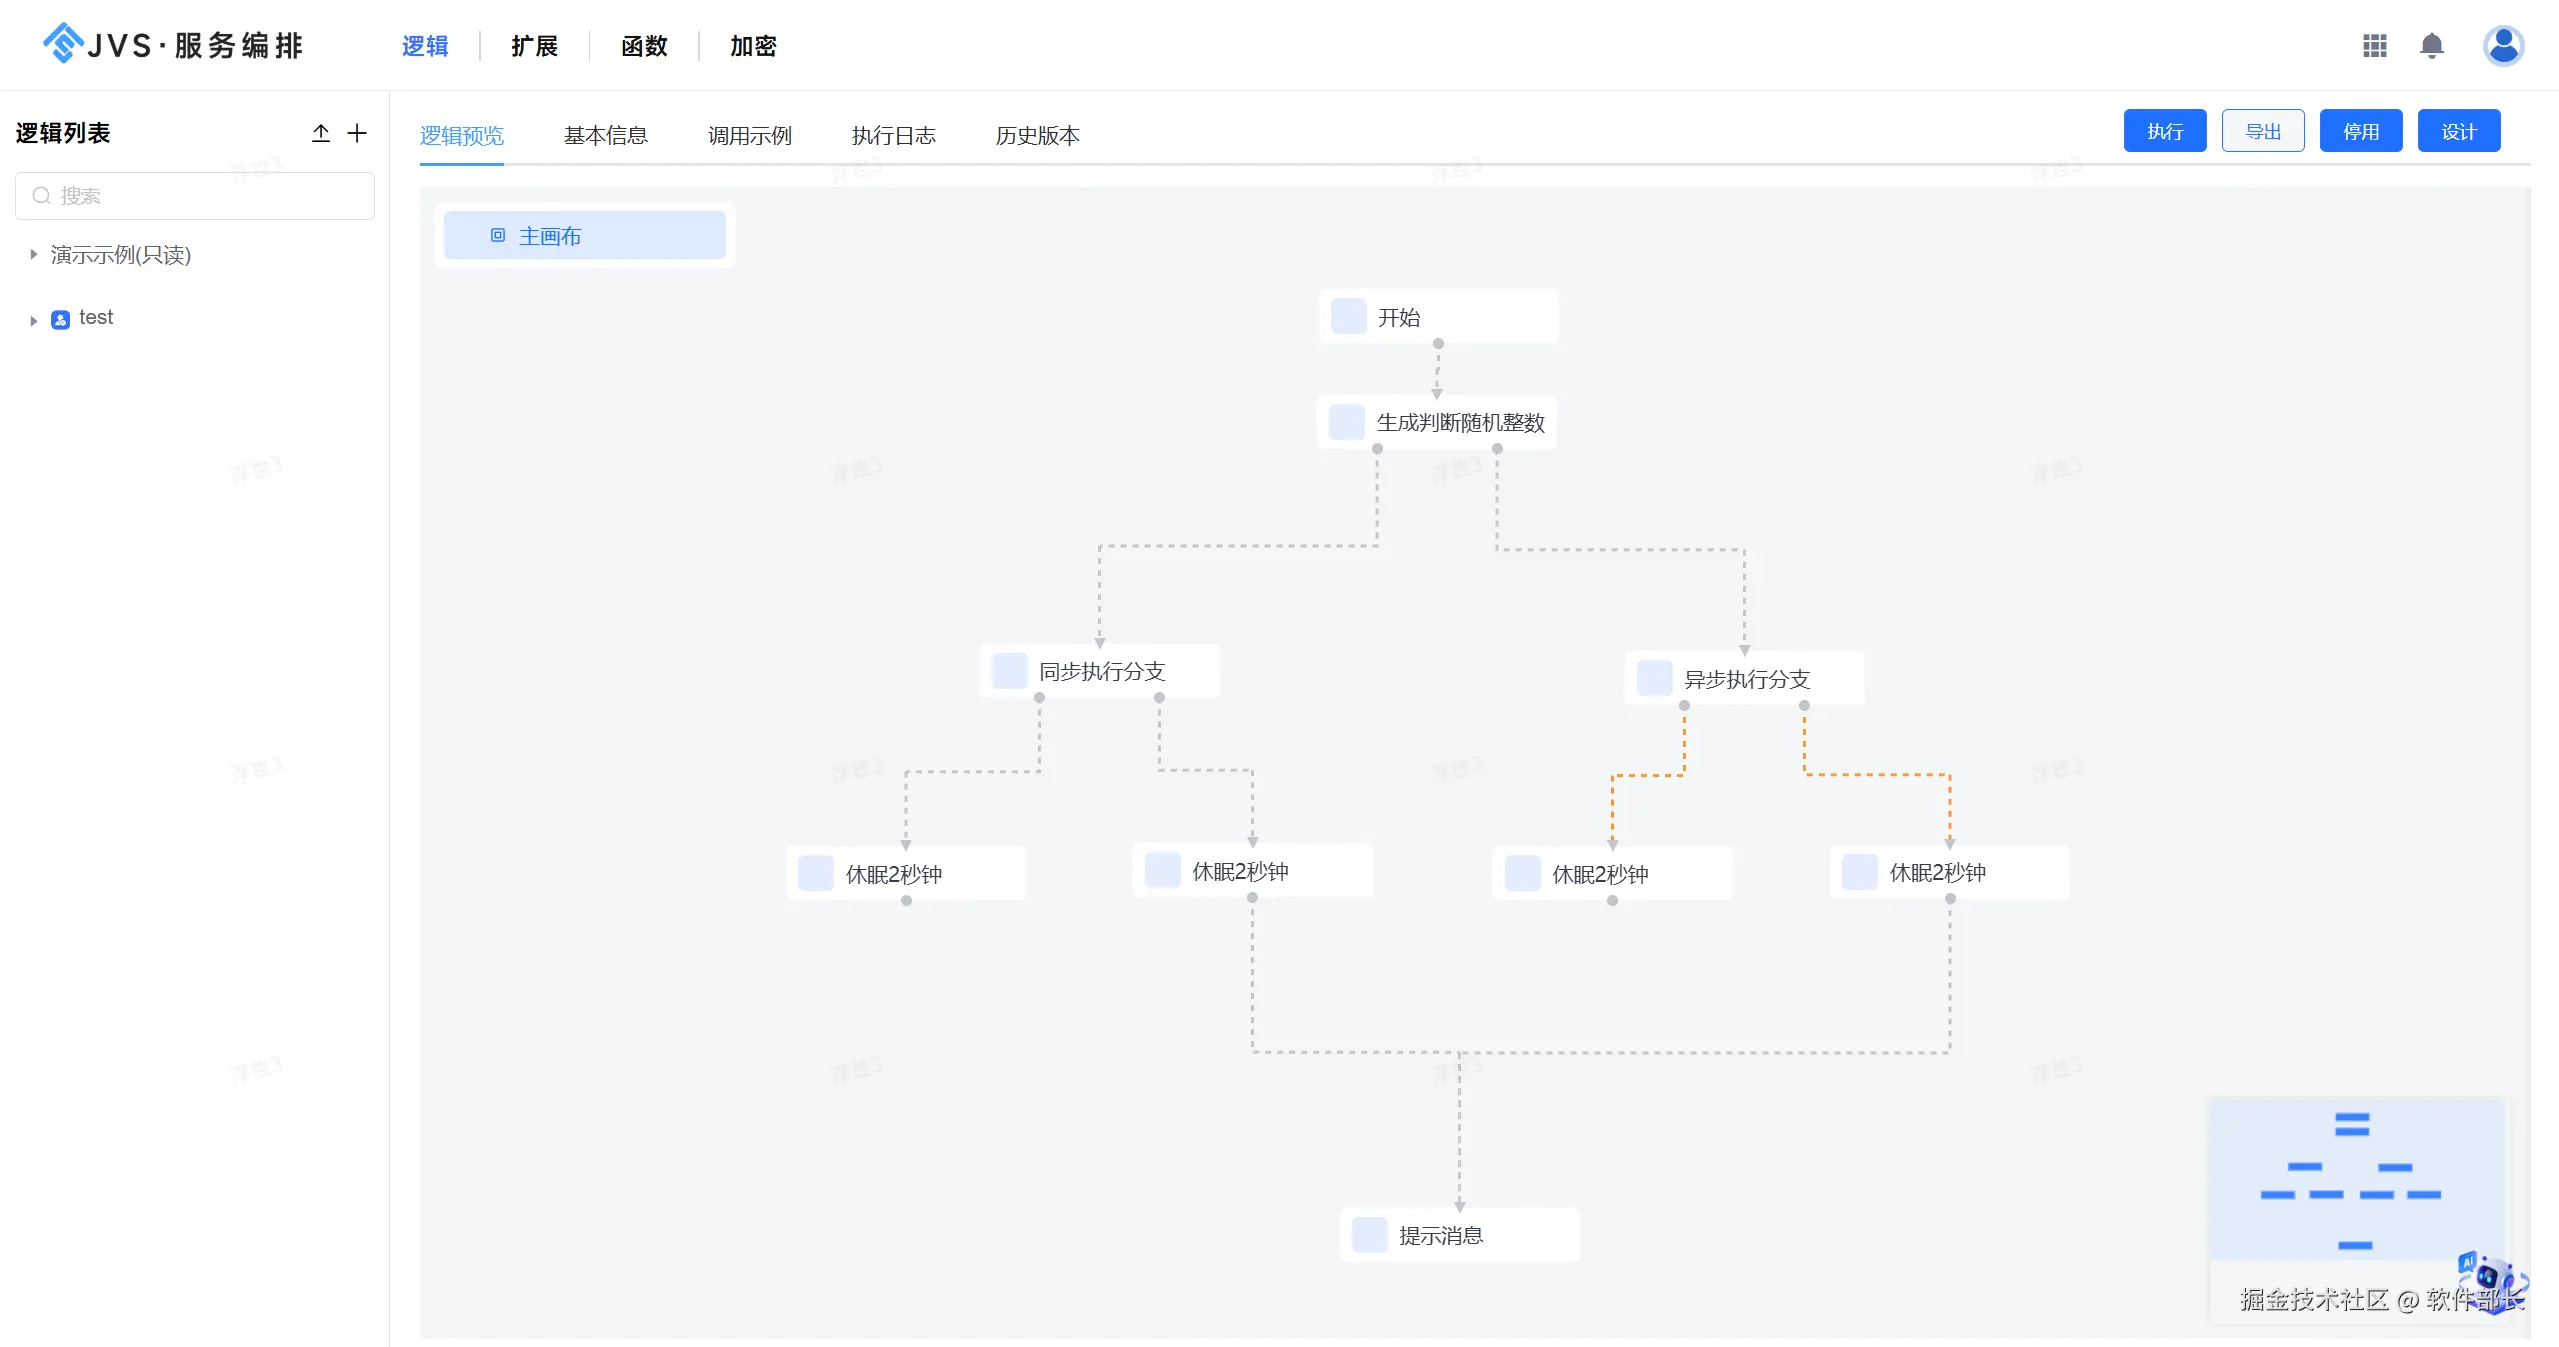Viewport: 2559px width, 1347px height.
Task: Click the upload logic icon
Action: click(320, 133)
